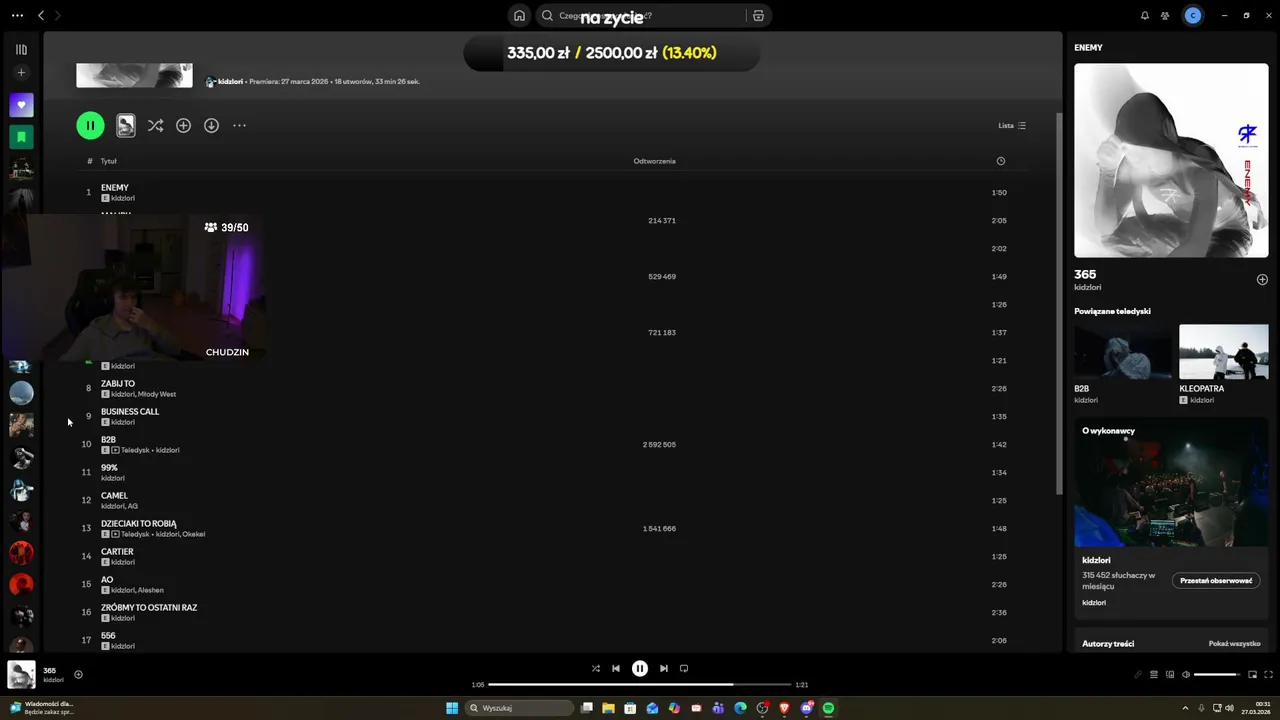Screen dimensions: 1280x720
Task: Open Discord from the taskbar
Action: pyautogui.click(x=806, y=708)
